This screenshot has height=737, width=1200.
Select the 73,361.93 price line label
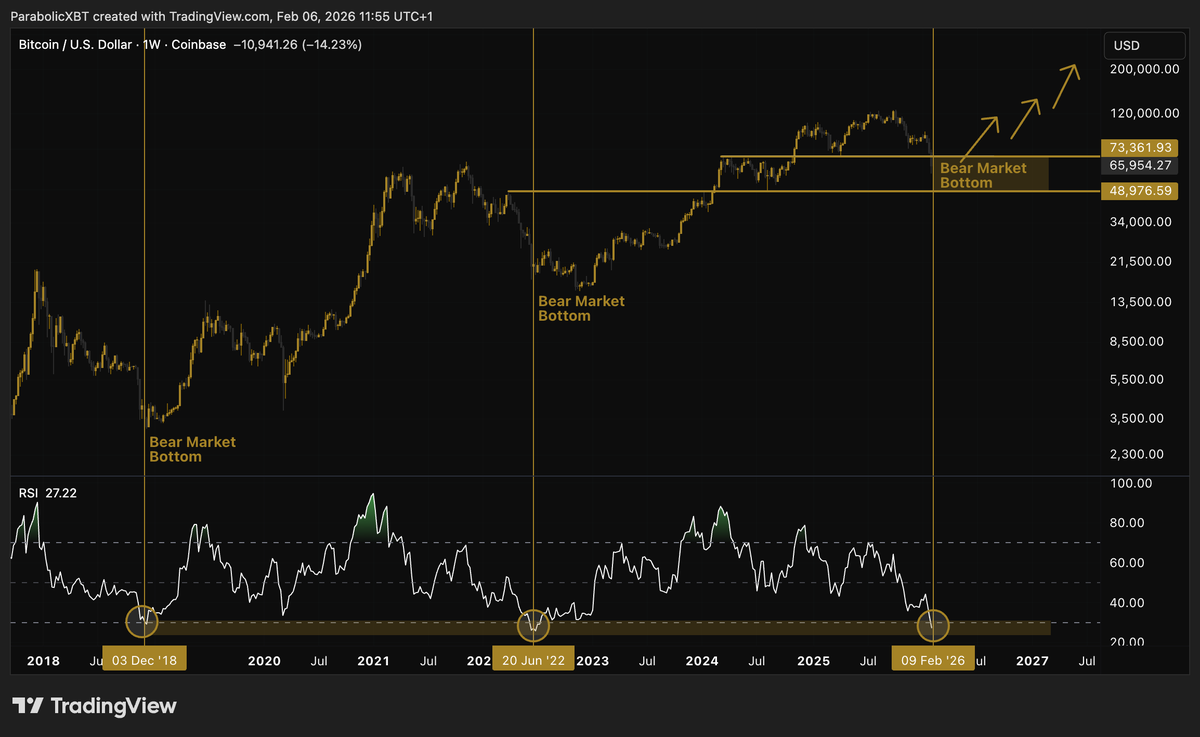click(x=1138, y=147)
